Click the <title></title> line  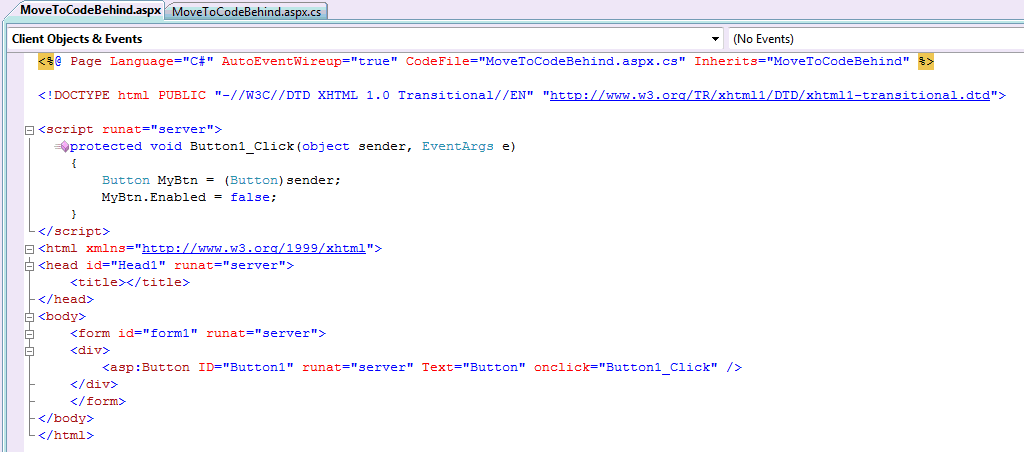pos(129,282)
